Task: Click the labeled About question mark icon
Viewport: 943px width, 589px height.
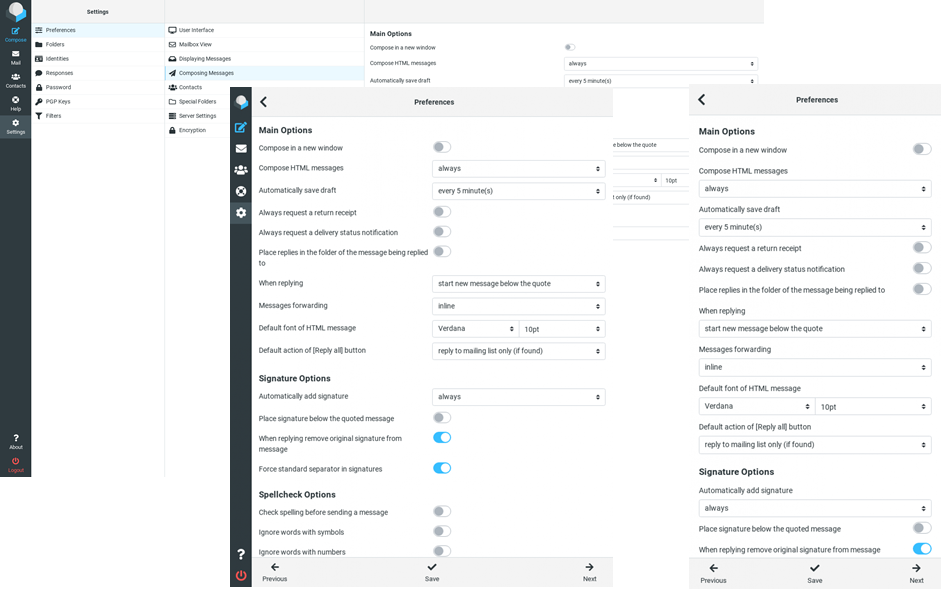Action: pyautogui.click(x=15, y=441)
